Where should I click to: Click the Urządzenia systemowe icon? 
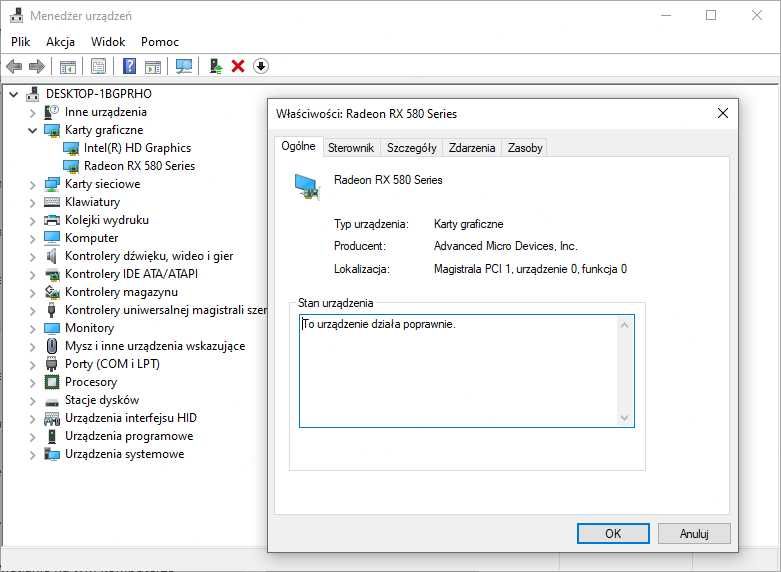click(x=52, y=454)
